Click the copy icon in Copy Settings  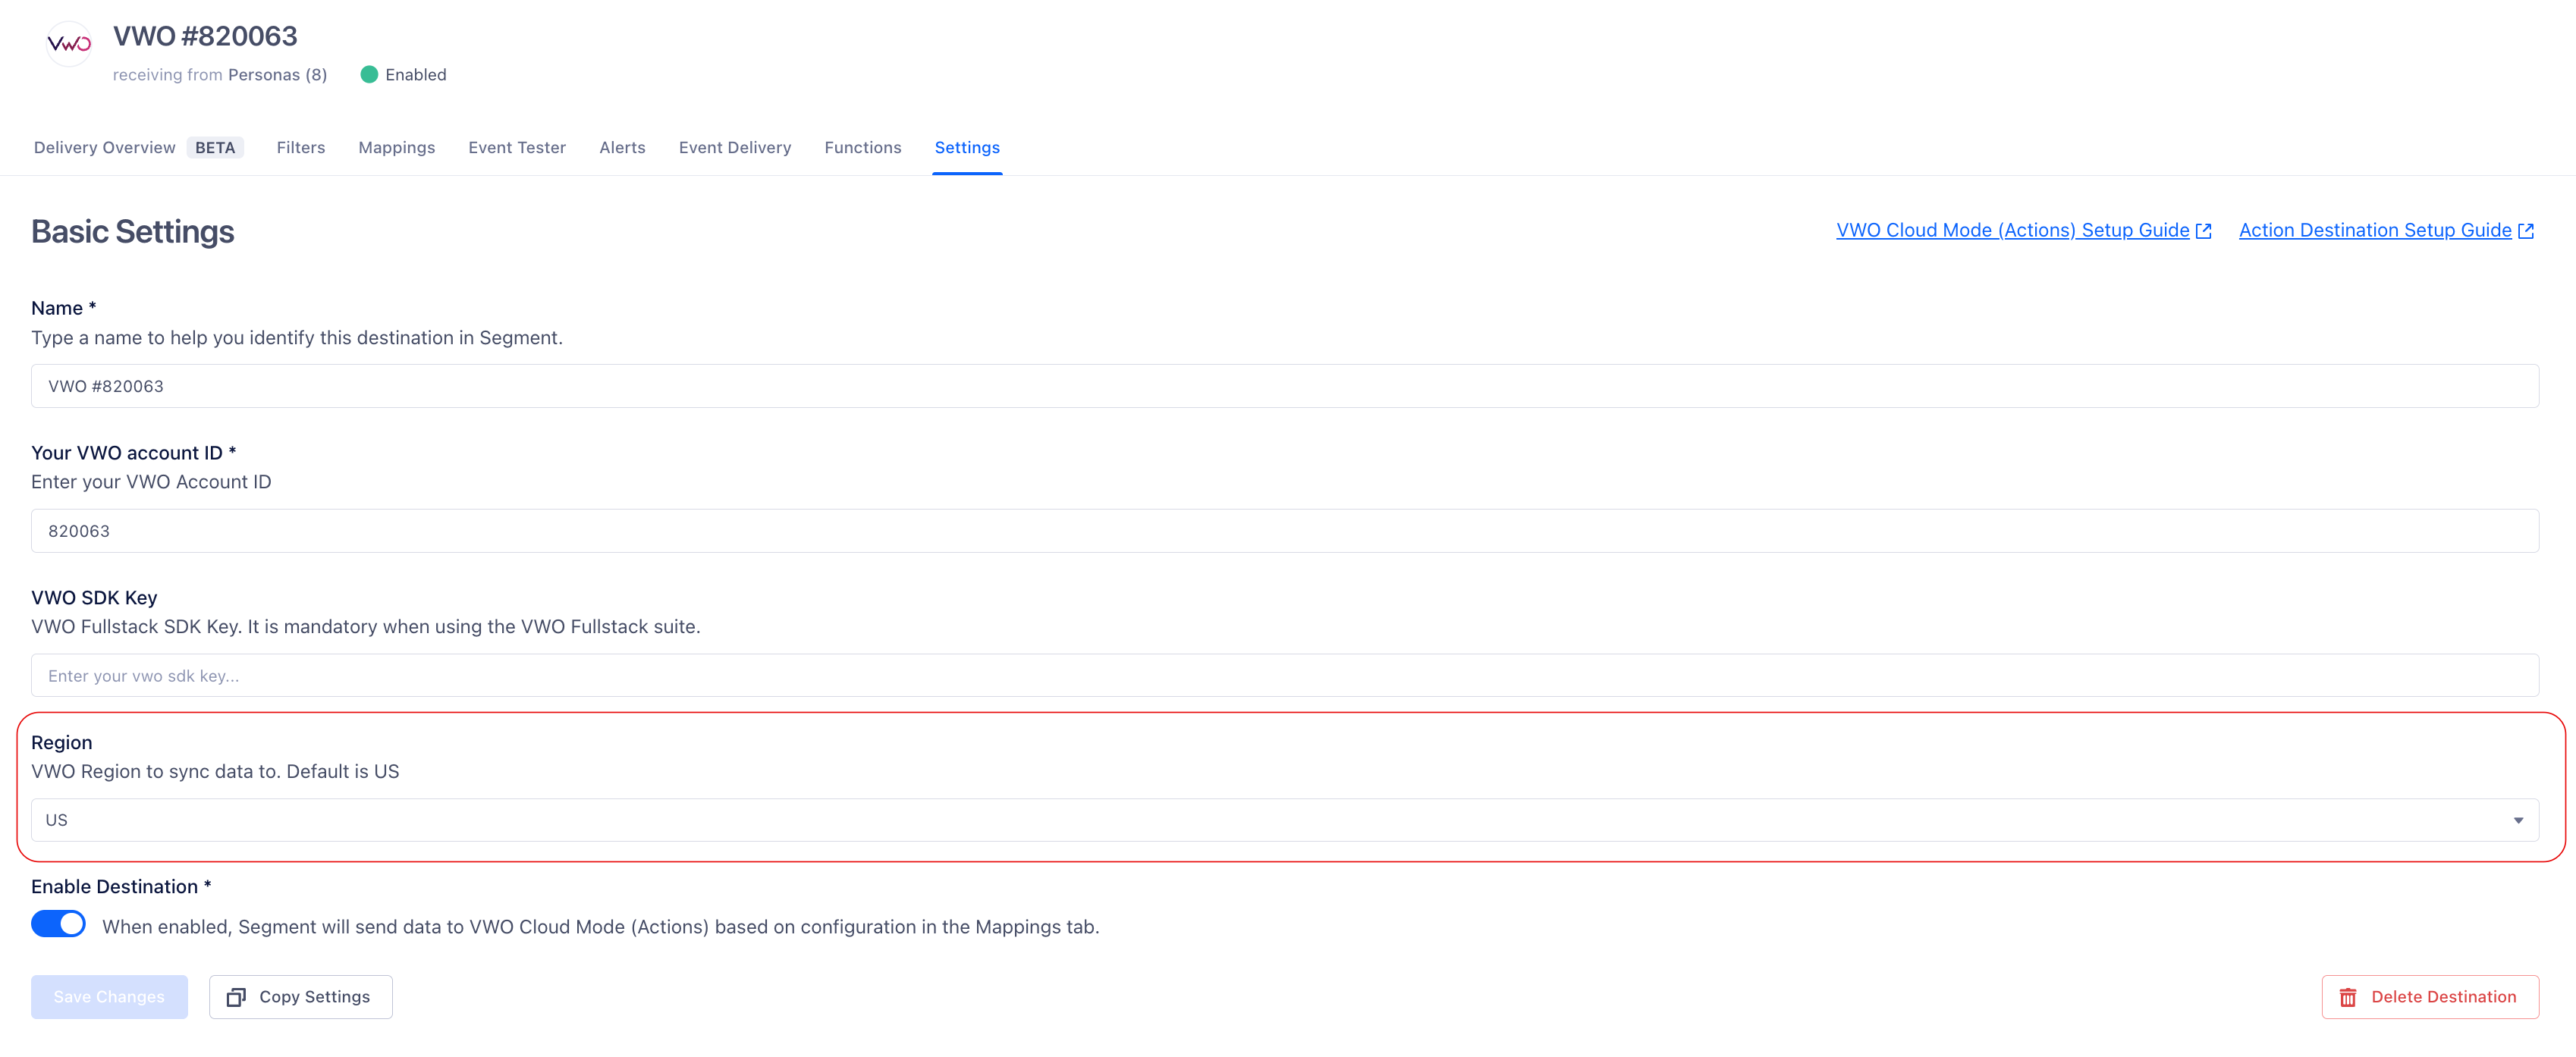(236, 997)
